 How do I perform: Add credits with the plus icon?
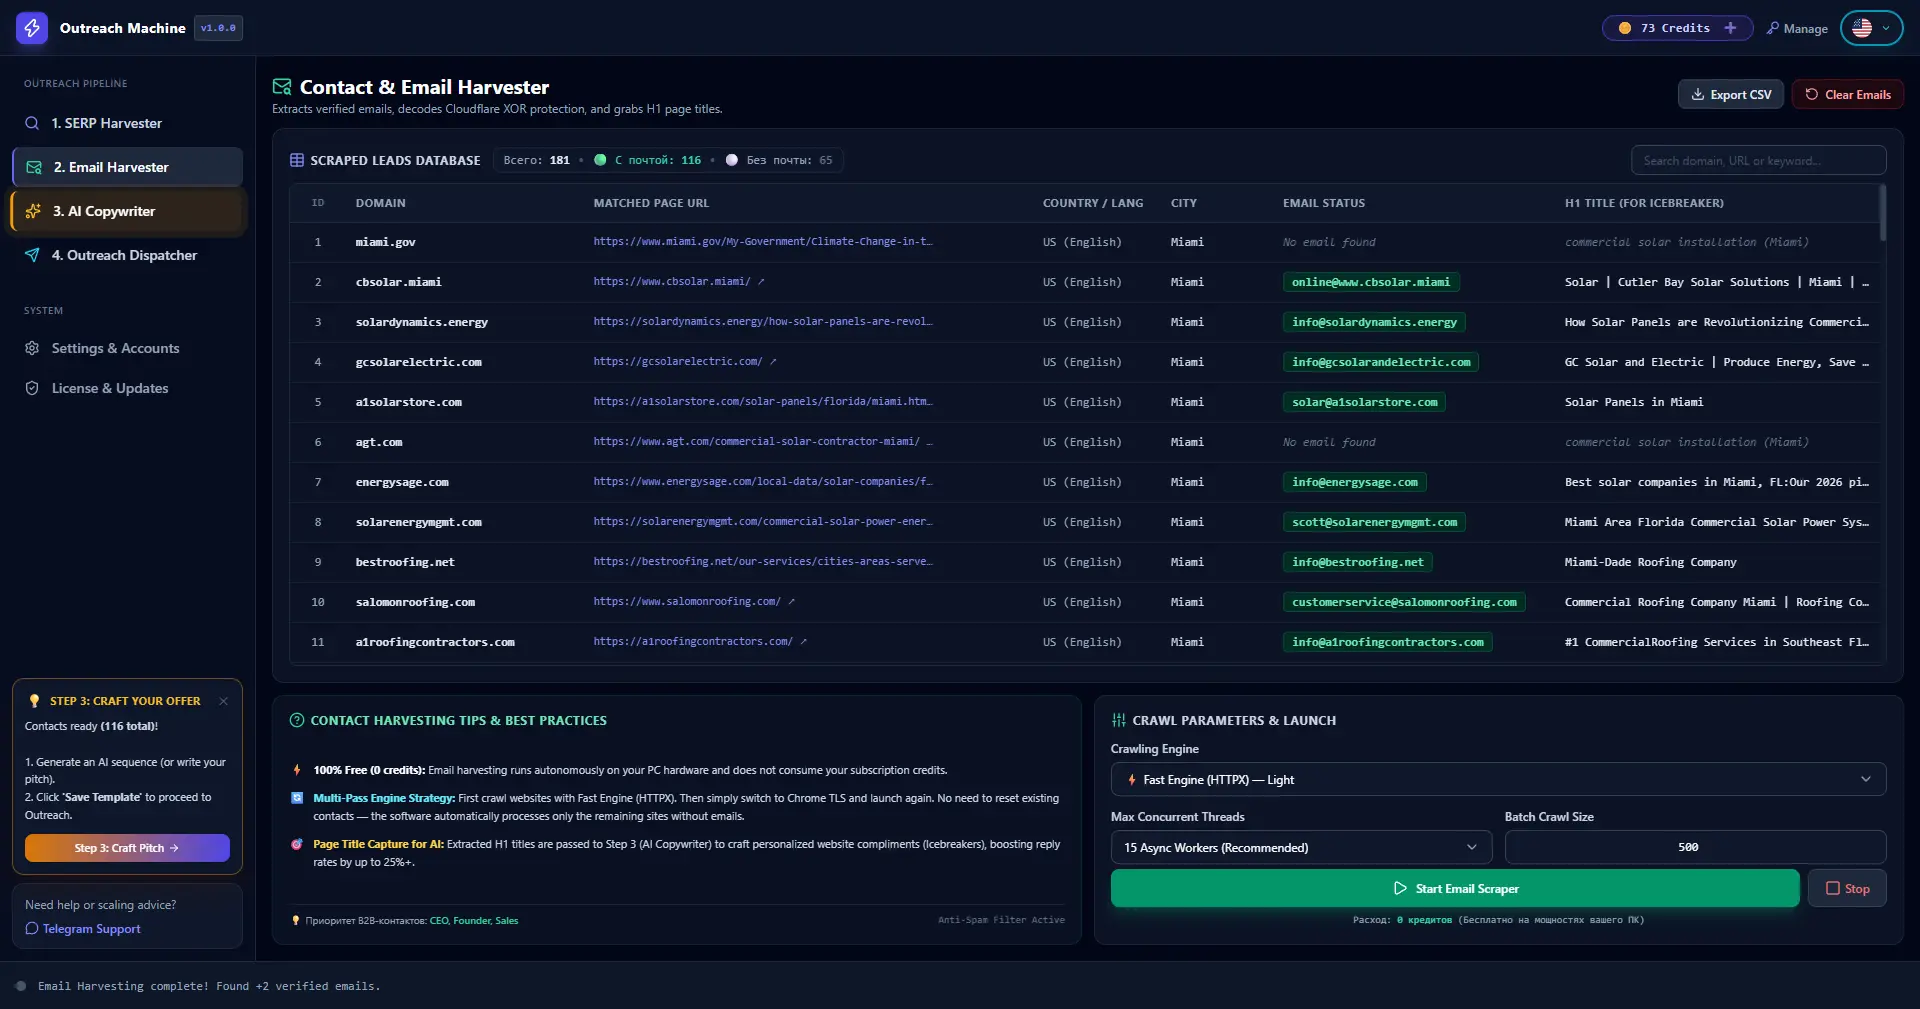coord(1730,28)
